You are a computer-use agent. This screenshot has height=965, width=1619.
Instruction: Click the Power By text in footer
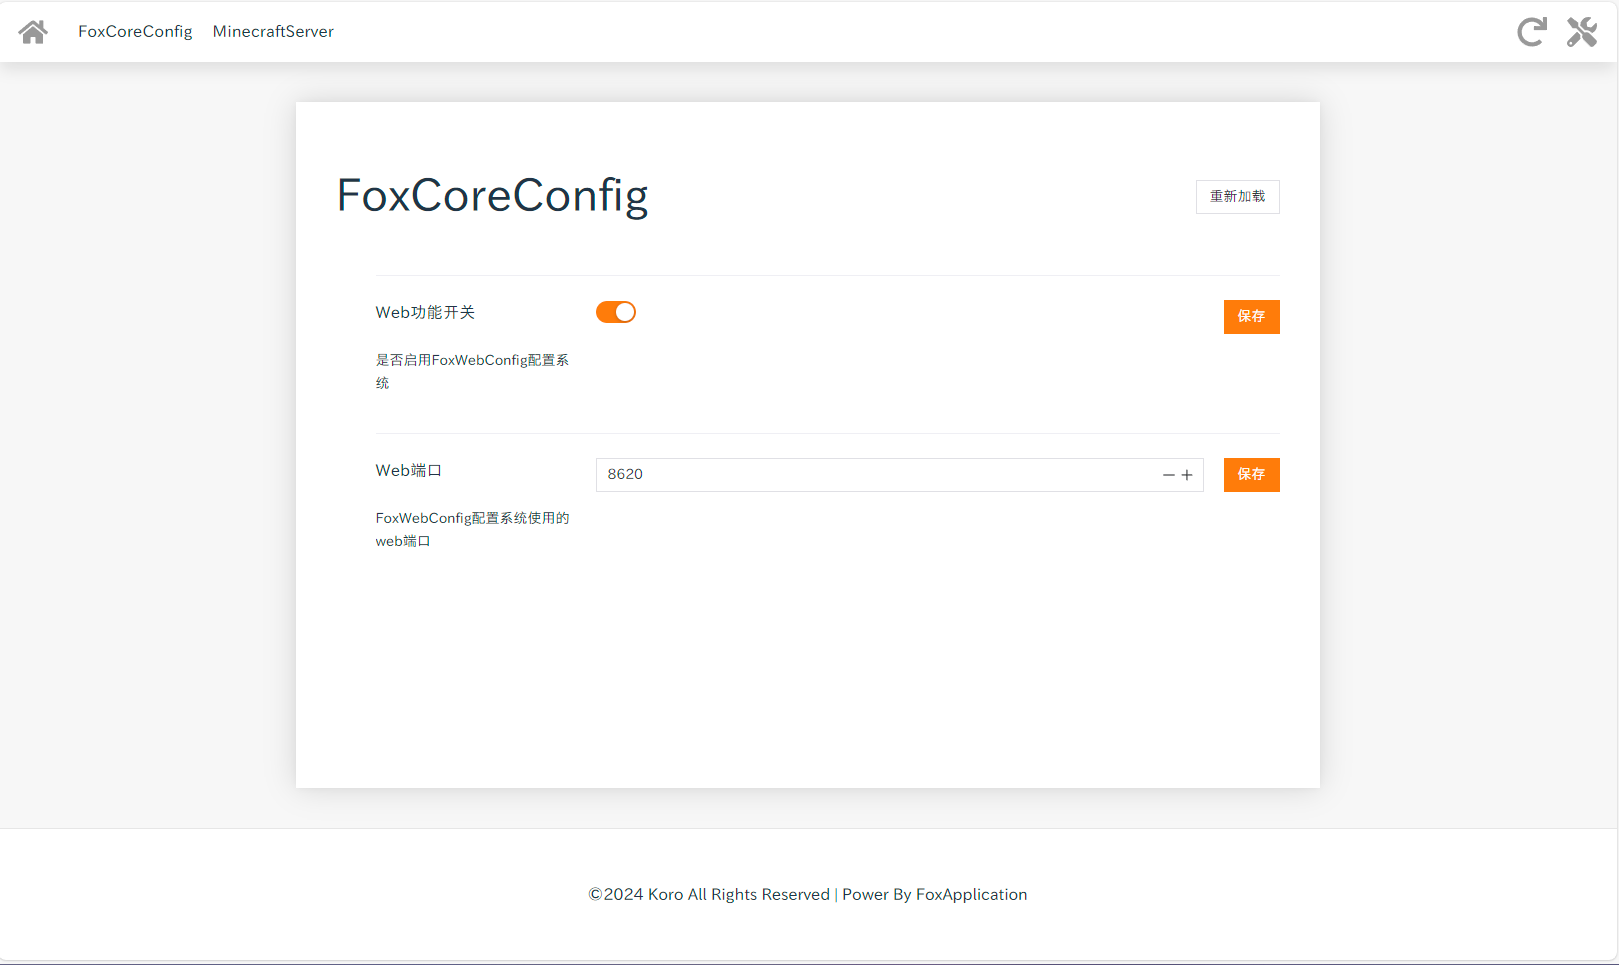point(877,894)
